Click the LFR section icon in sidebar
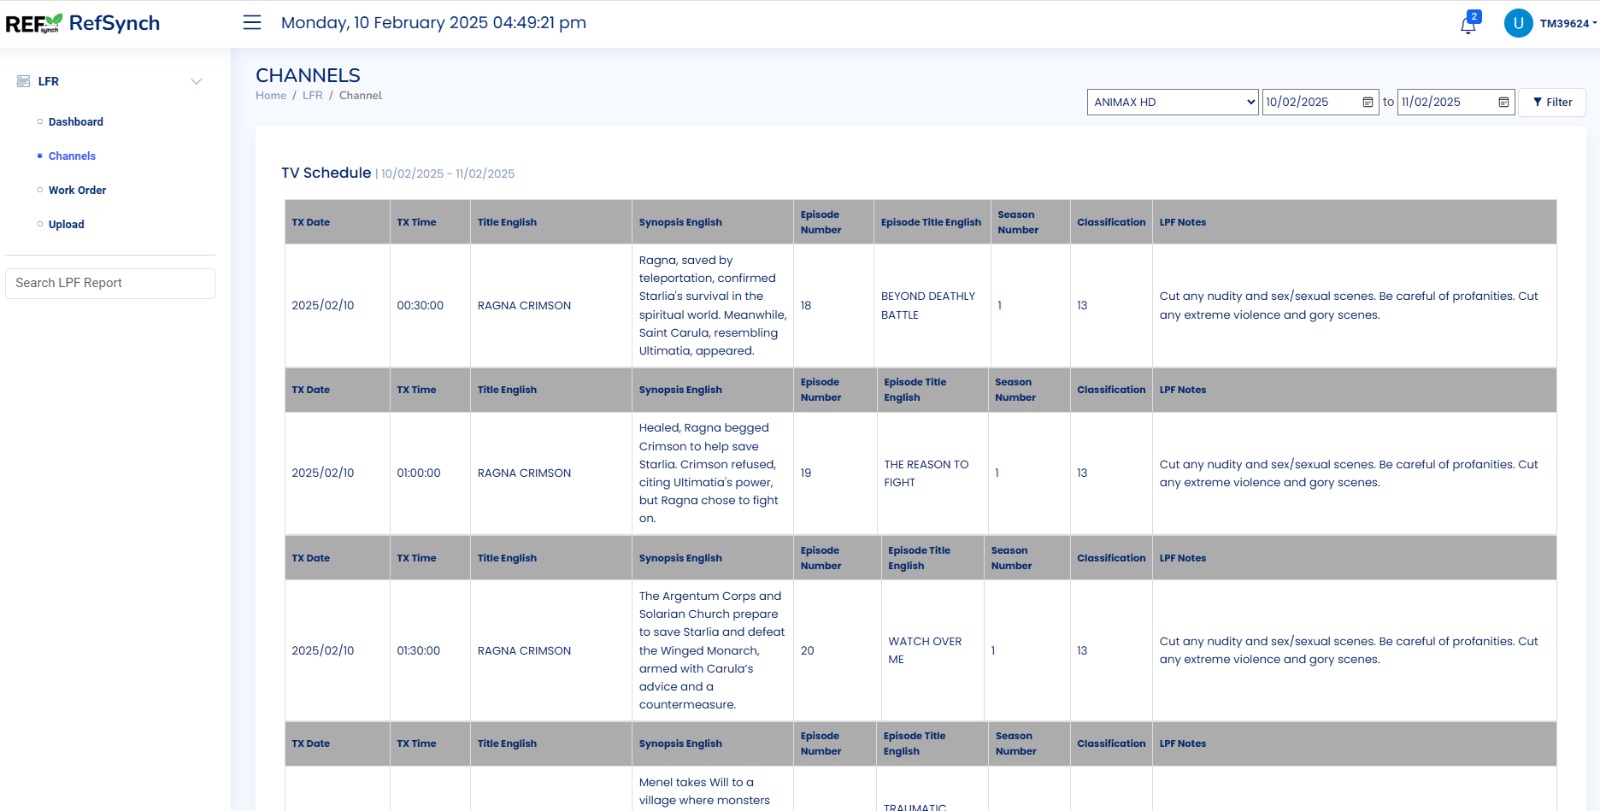 click(23, 81)
